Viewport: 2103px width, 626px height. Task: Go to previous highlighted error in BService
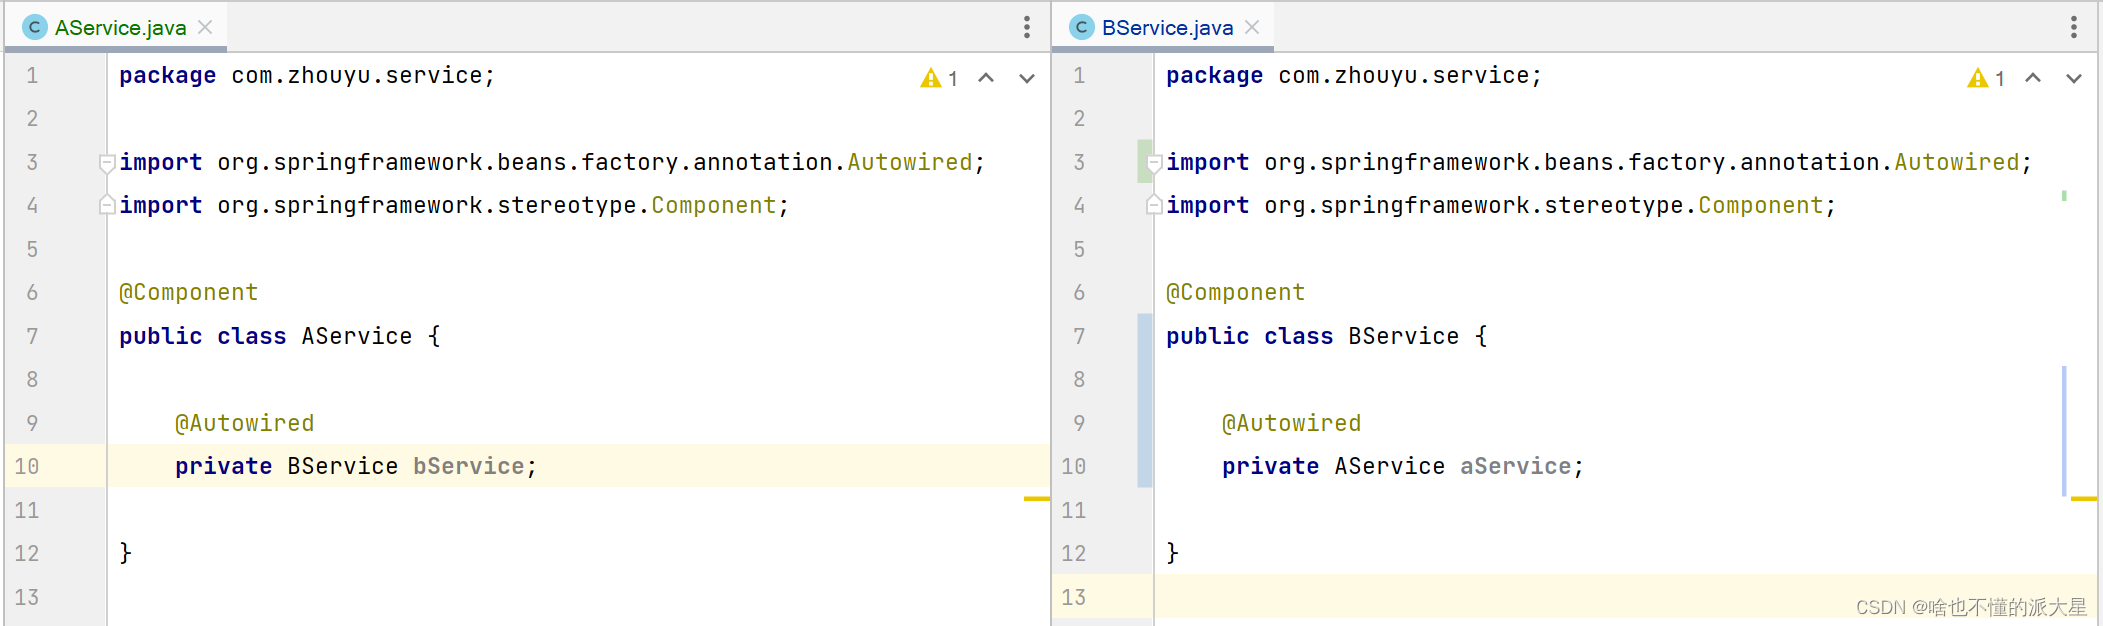2033,78
